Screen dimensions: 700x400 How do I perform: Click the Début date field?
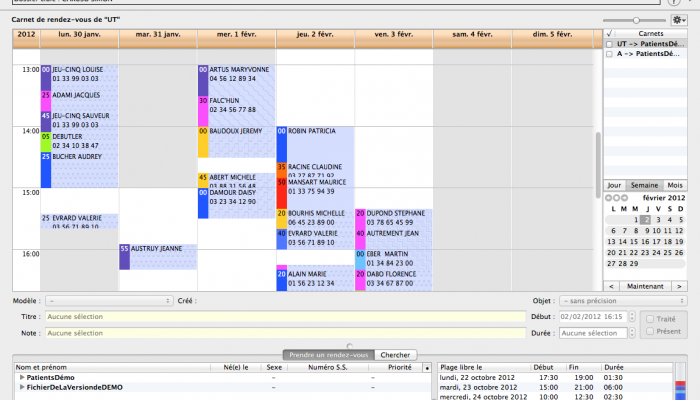click(593, 317)
